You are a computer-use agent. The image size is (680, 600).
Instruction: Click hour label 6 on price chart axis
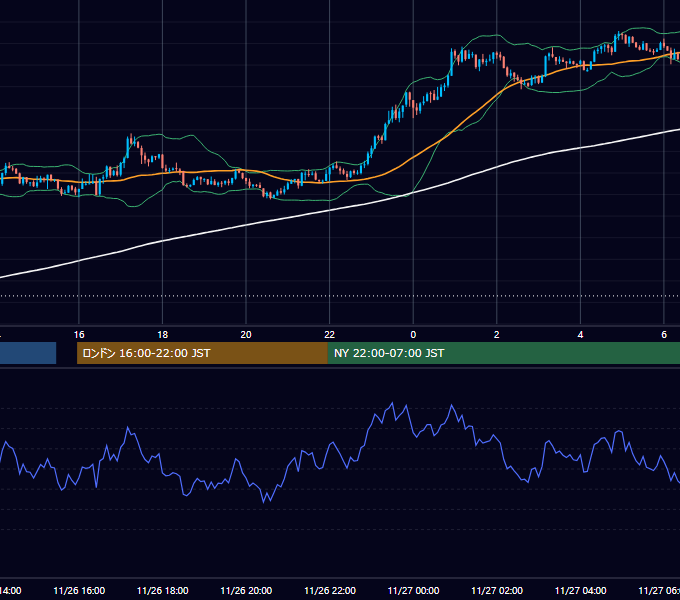pyautogui.click(x=664, y=335)
